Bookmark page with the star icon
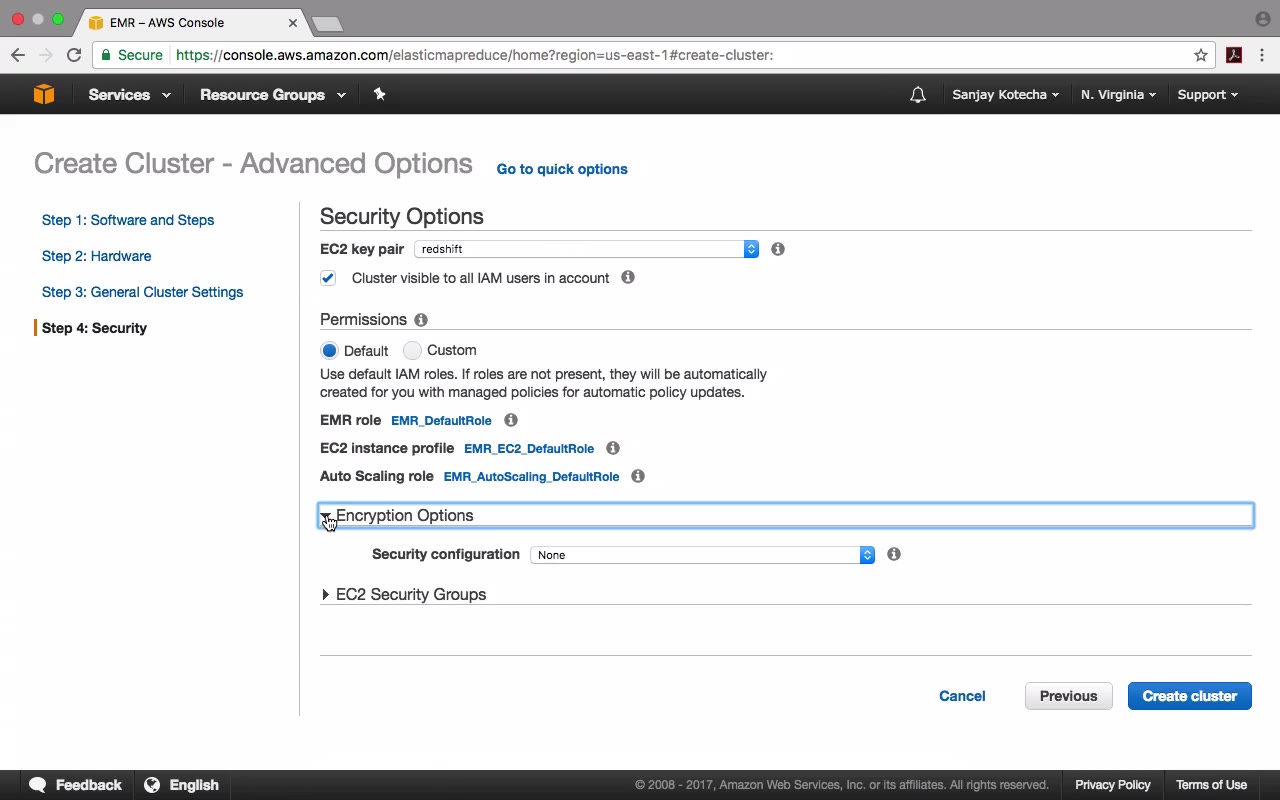 coord(1201,55)
